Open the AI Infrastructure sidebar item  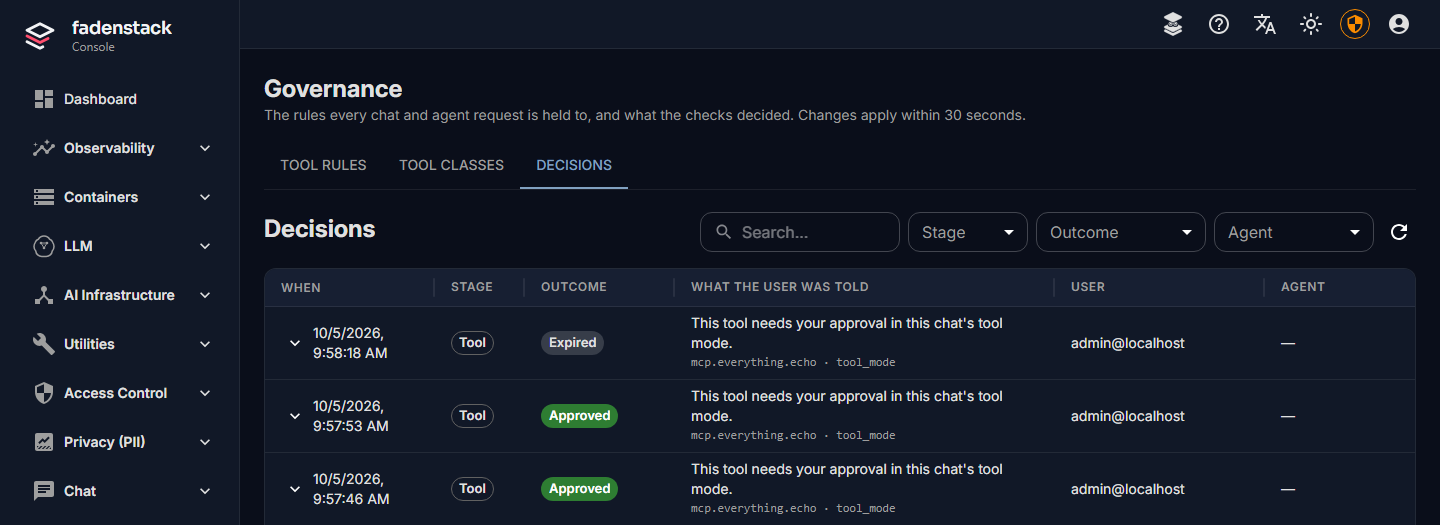point(120,295)
